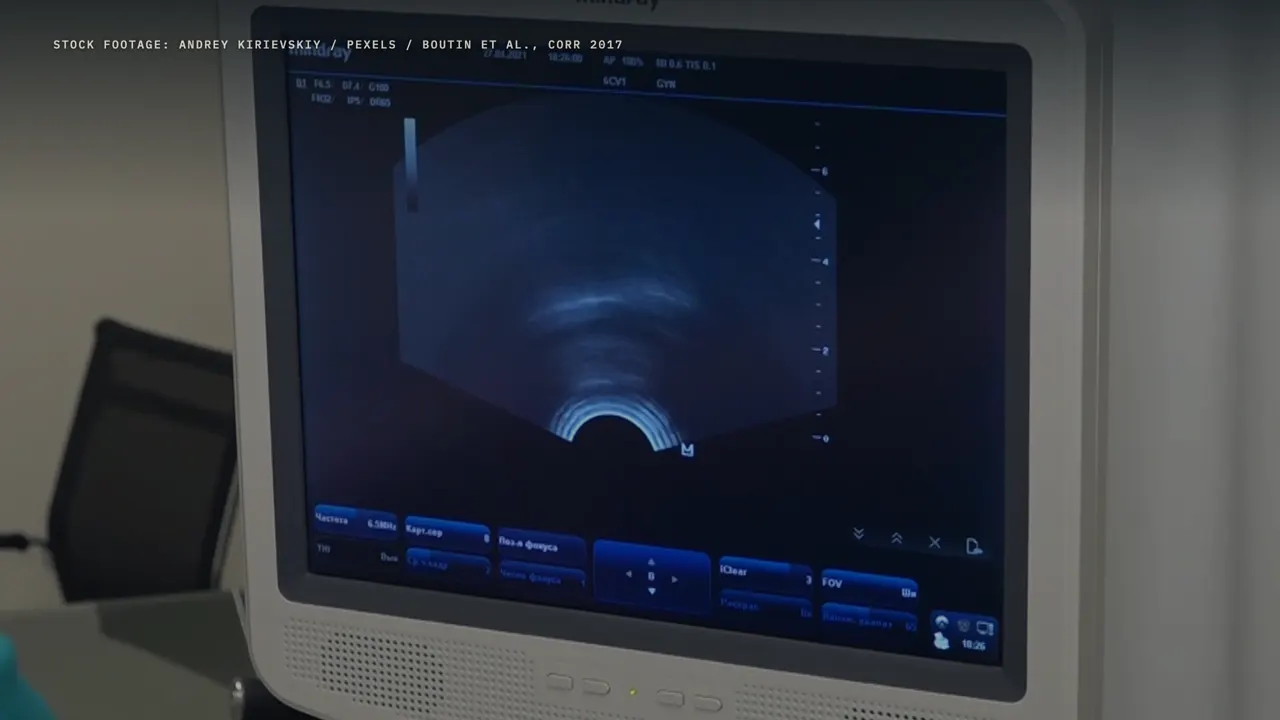The width and height of the screenshot is (1280, 720).
Task: Click the AP 100% acoustic power readout
Action: [x=623, y=61]
